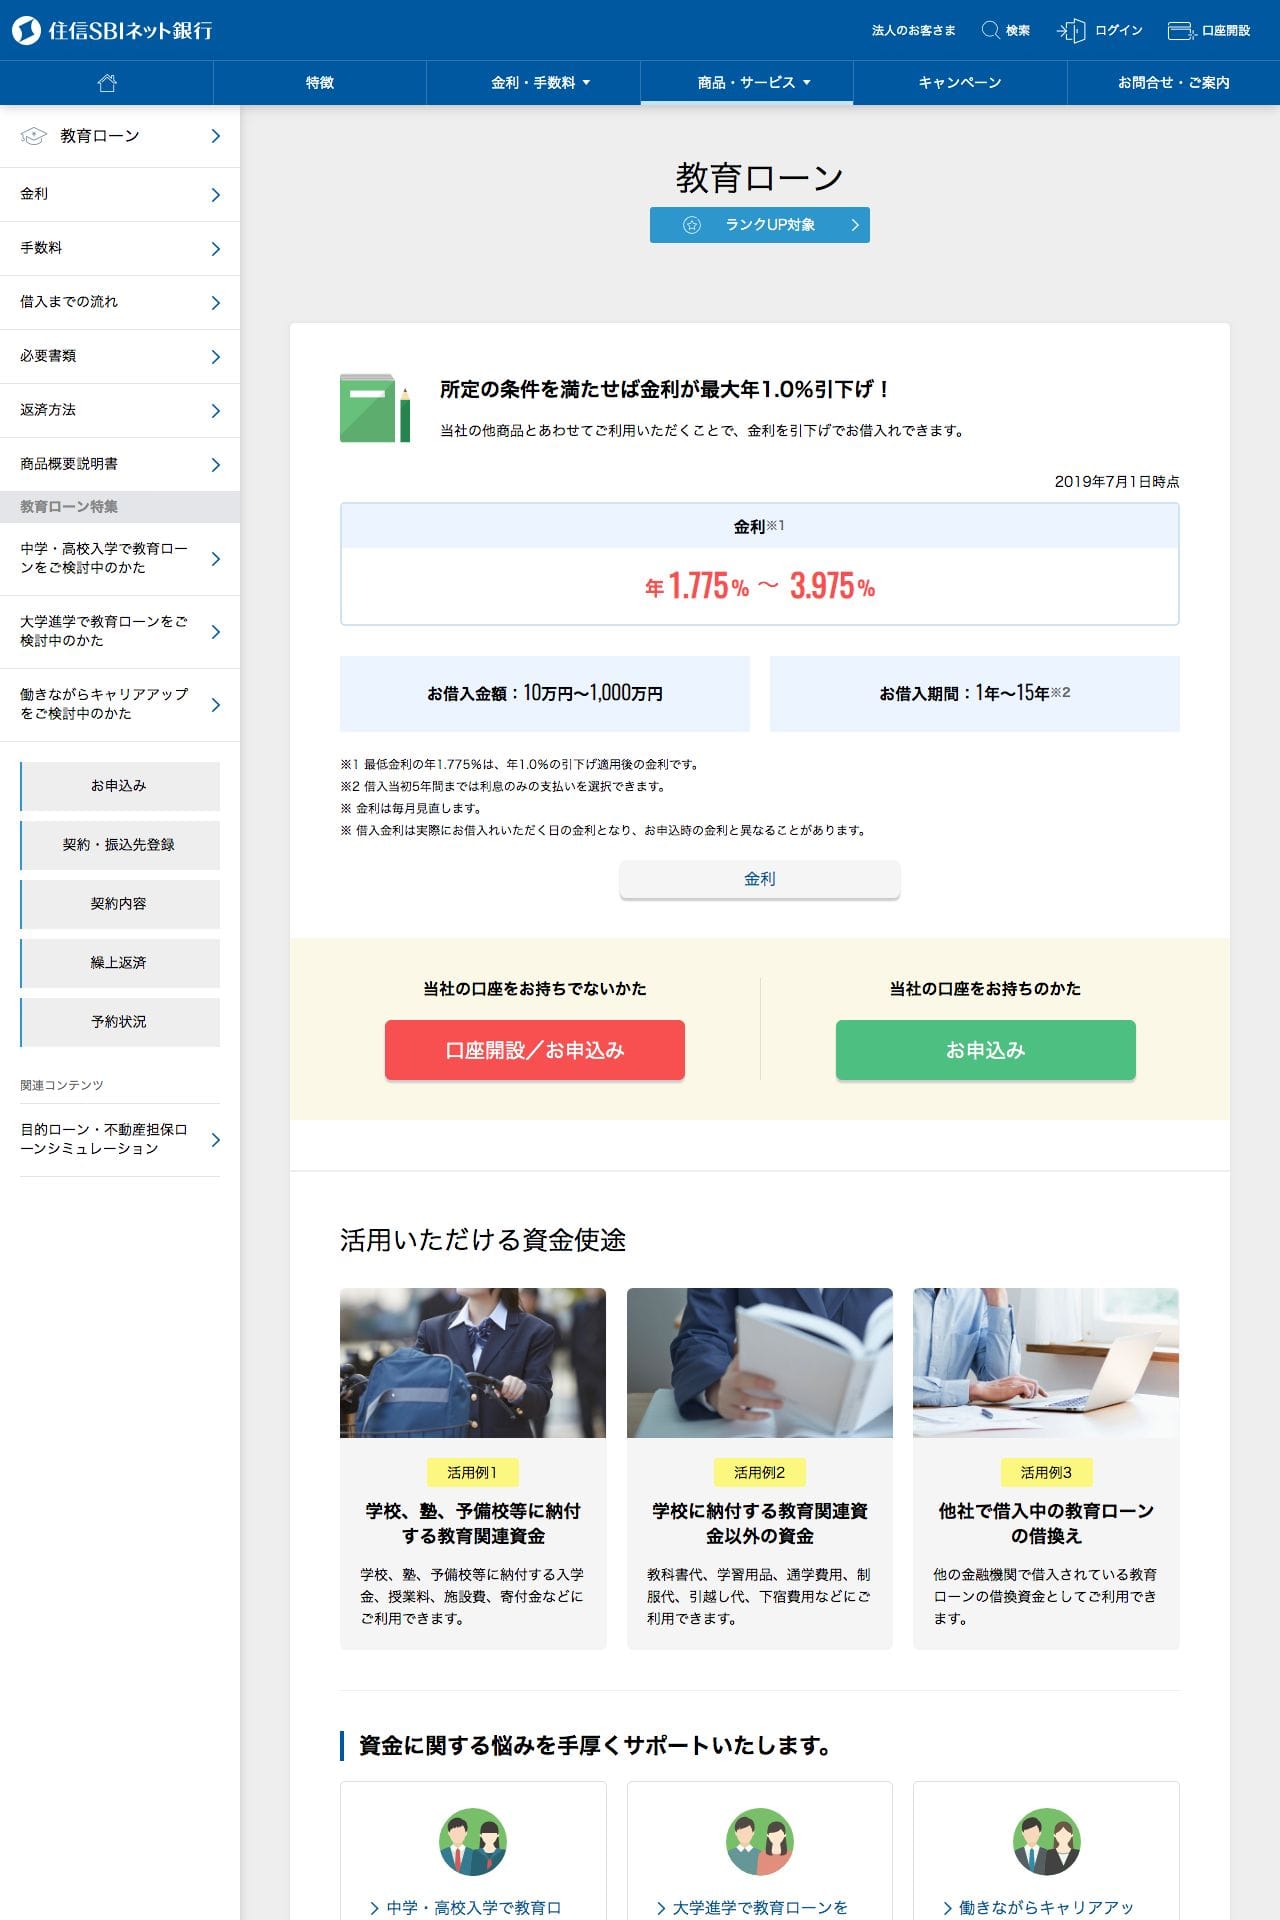Click the お借入期間:1年〜15年 box
Screen dimensions: 1280x1920
(x=975, y=694)
